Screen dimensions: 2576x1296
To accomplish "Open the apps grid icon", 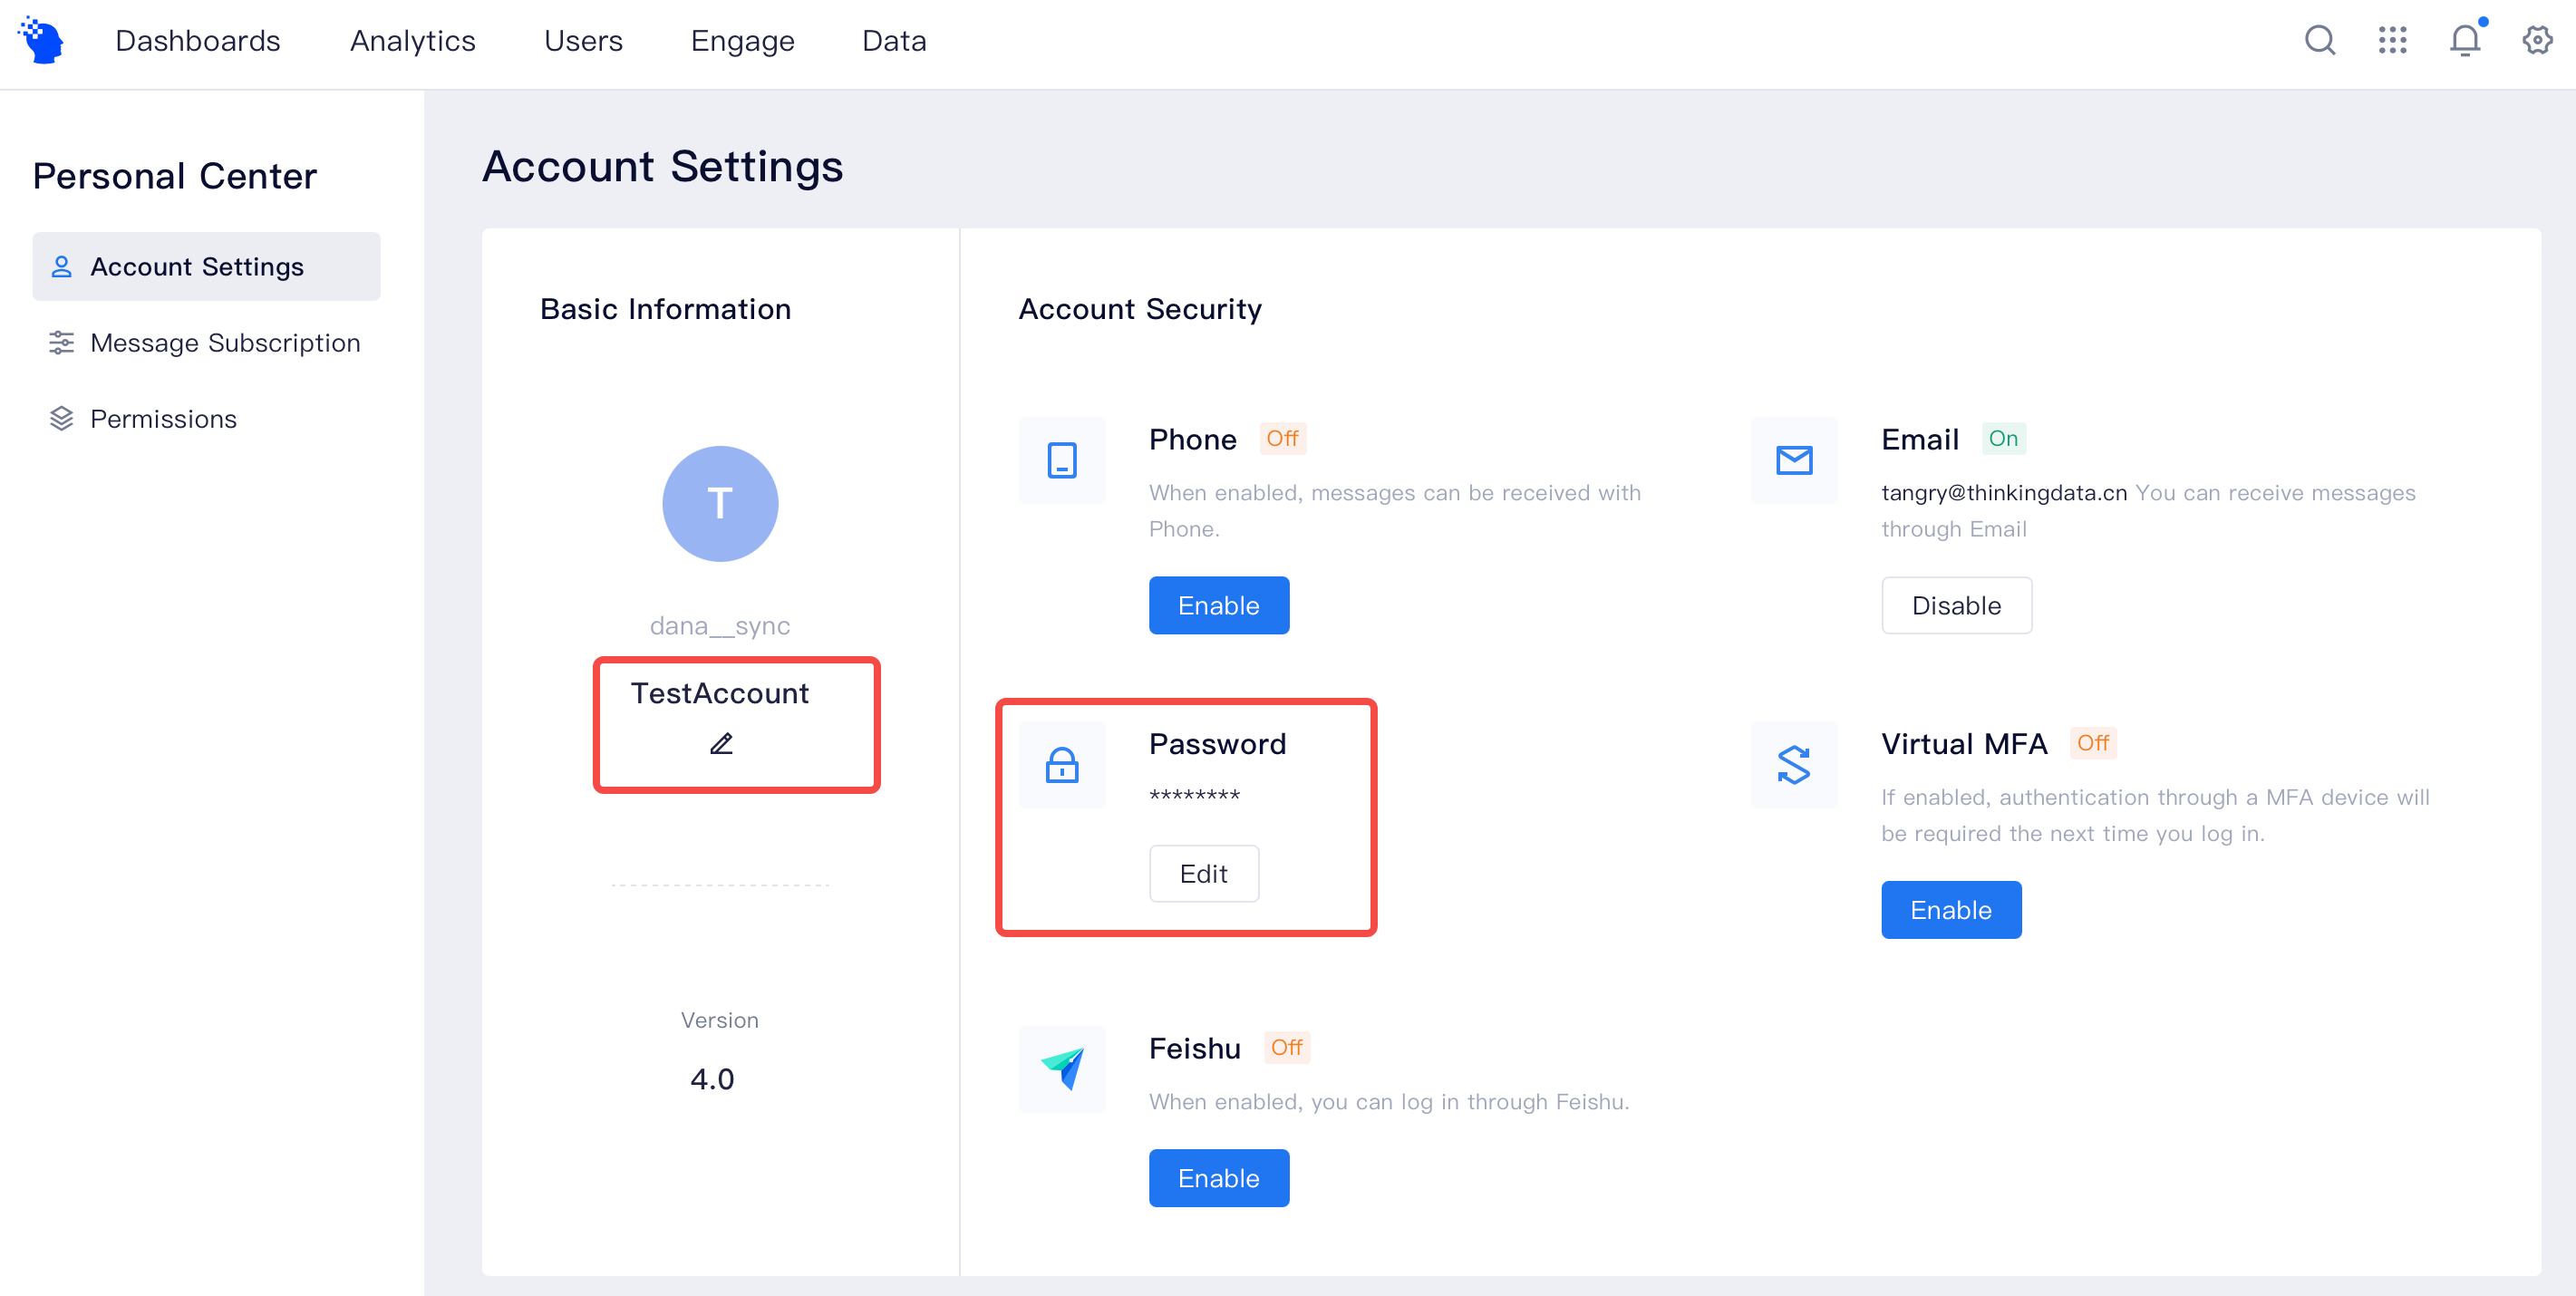I will (2392, 40).
